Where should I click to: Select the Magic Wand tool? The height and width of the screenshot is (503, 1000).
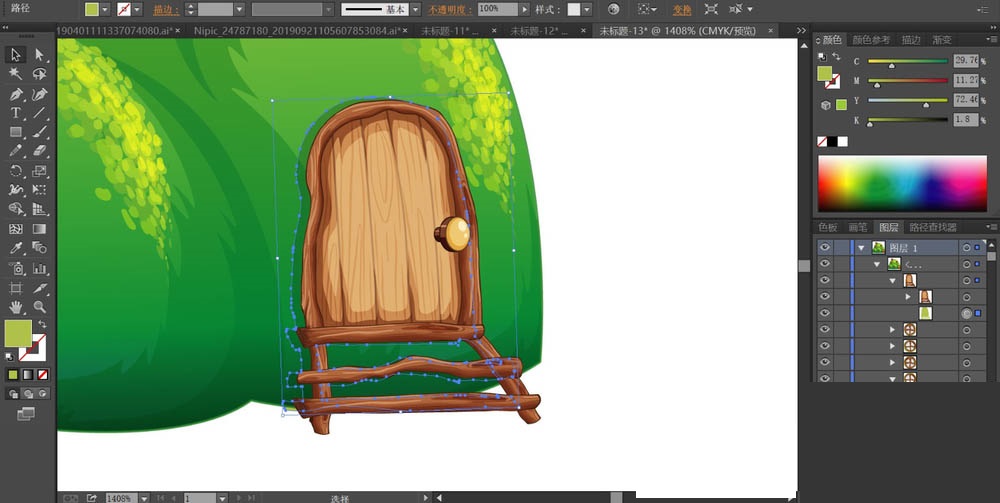15,74
